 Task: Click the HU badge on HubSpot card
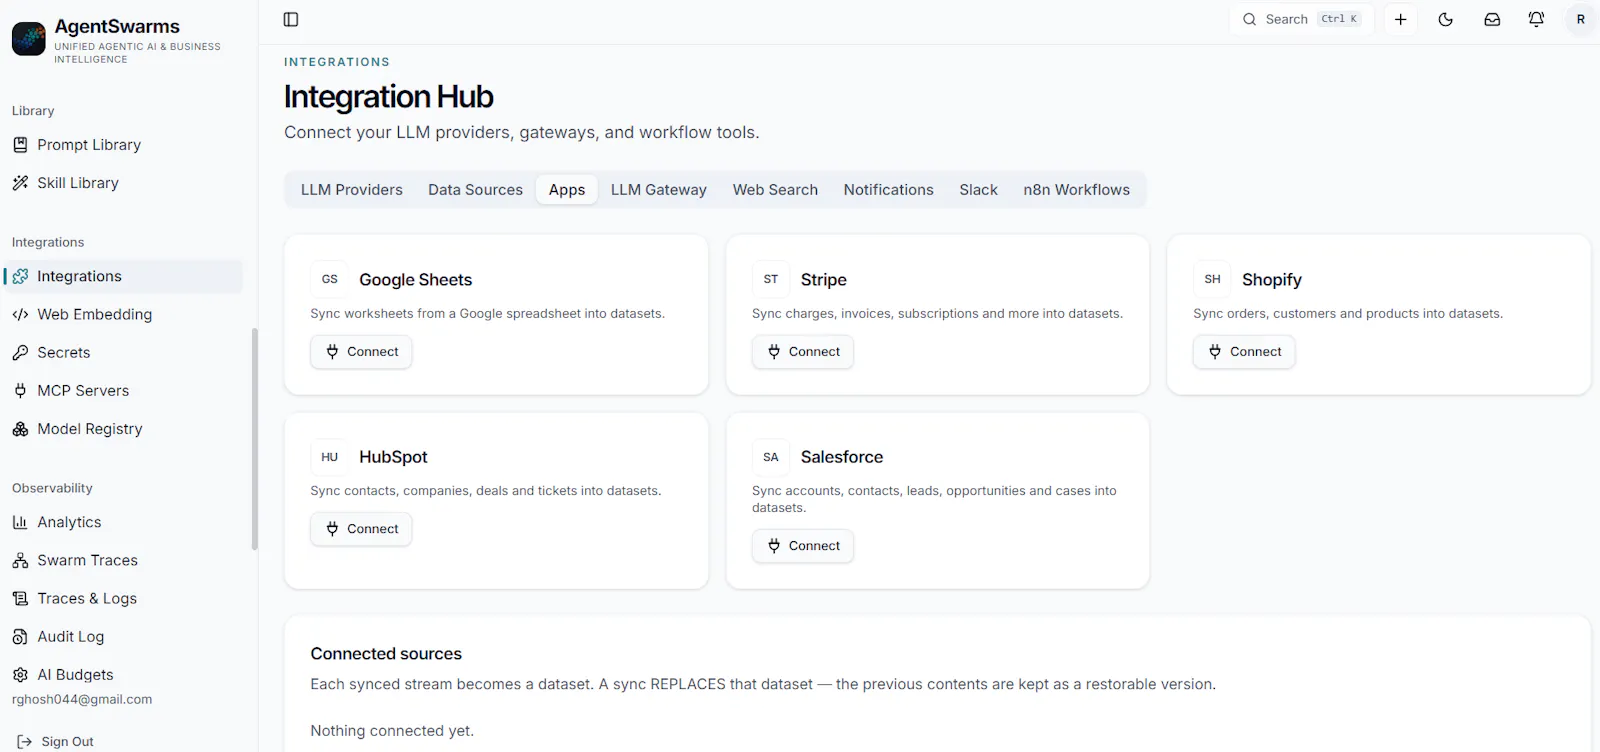(330, 457)
